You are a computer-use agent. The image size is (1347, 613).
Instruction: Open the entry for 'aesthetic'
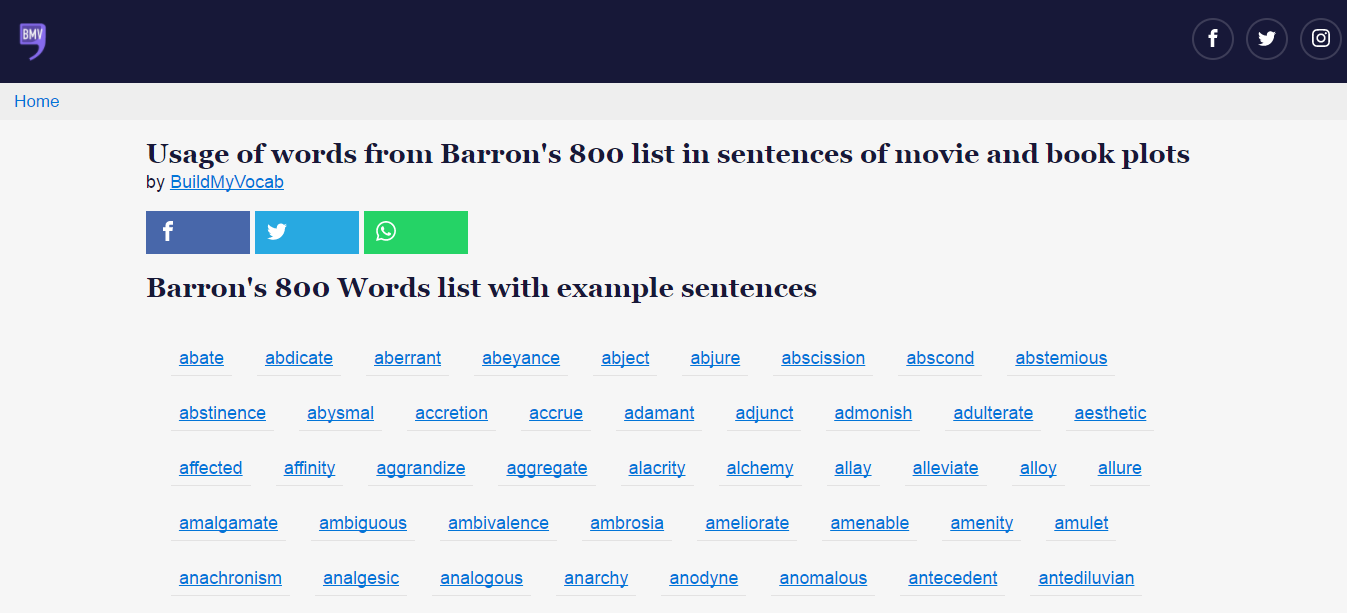[x=1110, y=413]
